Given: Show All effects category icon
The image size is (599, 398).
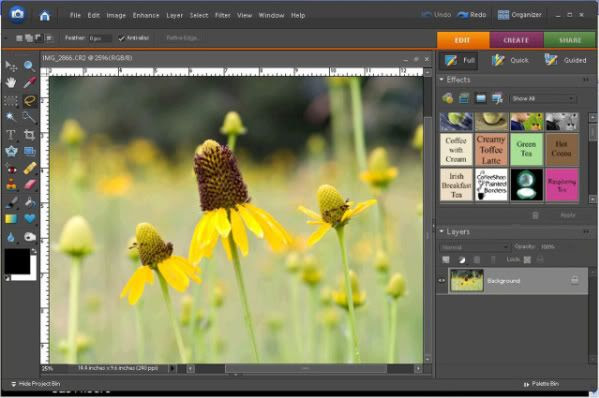Looking at the screenshot, I should (x=497, y=99).
